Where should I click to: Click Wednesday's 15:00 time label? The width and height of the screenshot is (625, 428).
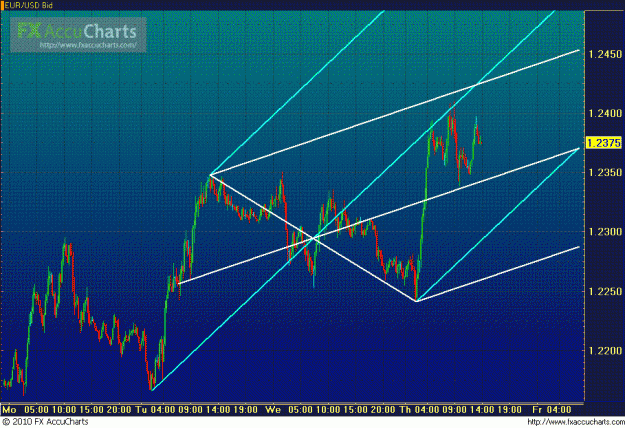tap(355, 410)
